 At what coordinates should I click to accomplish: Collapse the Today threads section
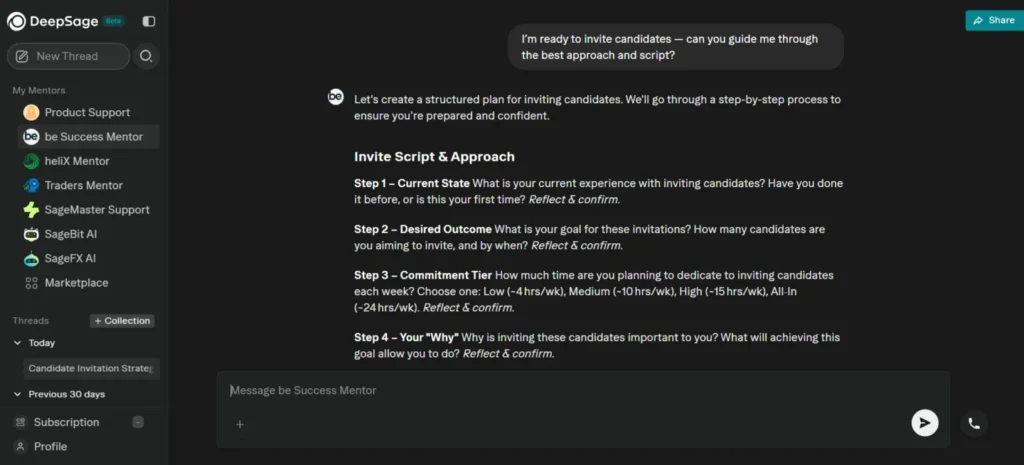(x=17, y=343)
